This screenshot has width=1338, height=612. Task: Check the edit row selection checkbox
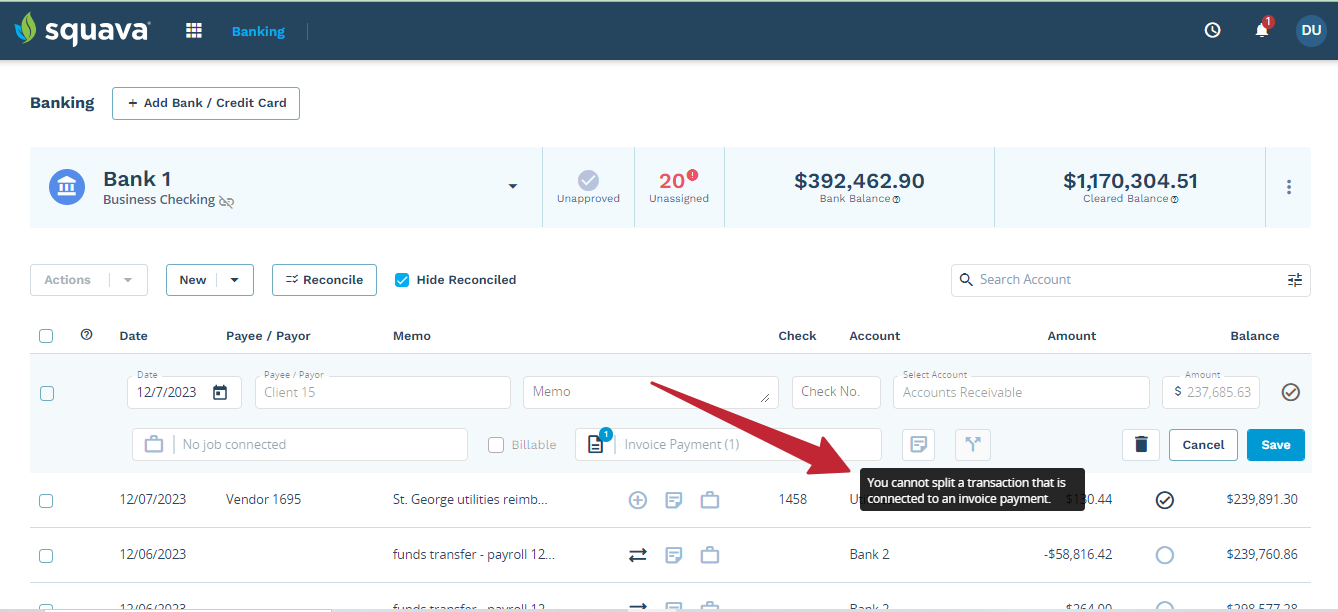[x=47, y=393]
